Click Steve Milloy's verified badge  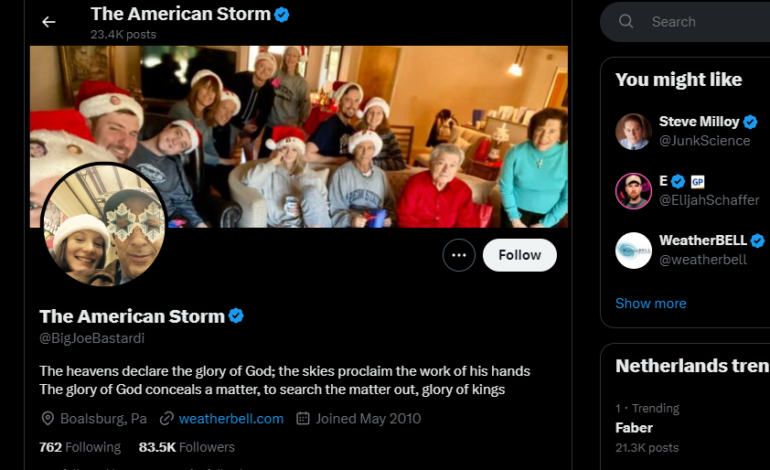pos(749,122)
